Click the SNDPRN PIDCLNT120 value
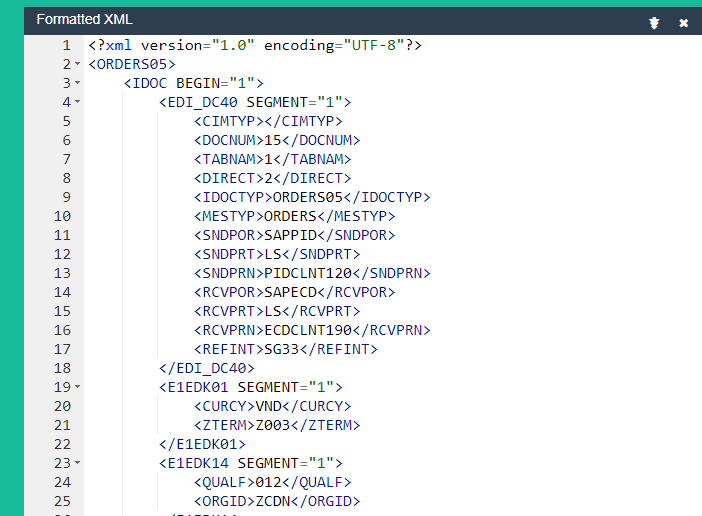 pyautogui.click(x=308, y=274)
